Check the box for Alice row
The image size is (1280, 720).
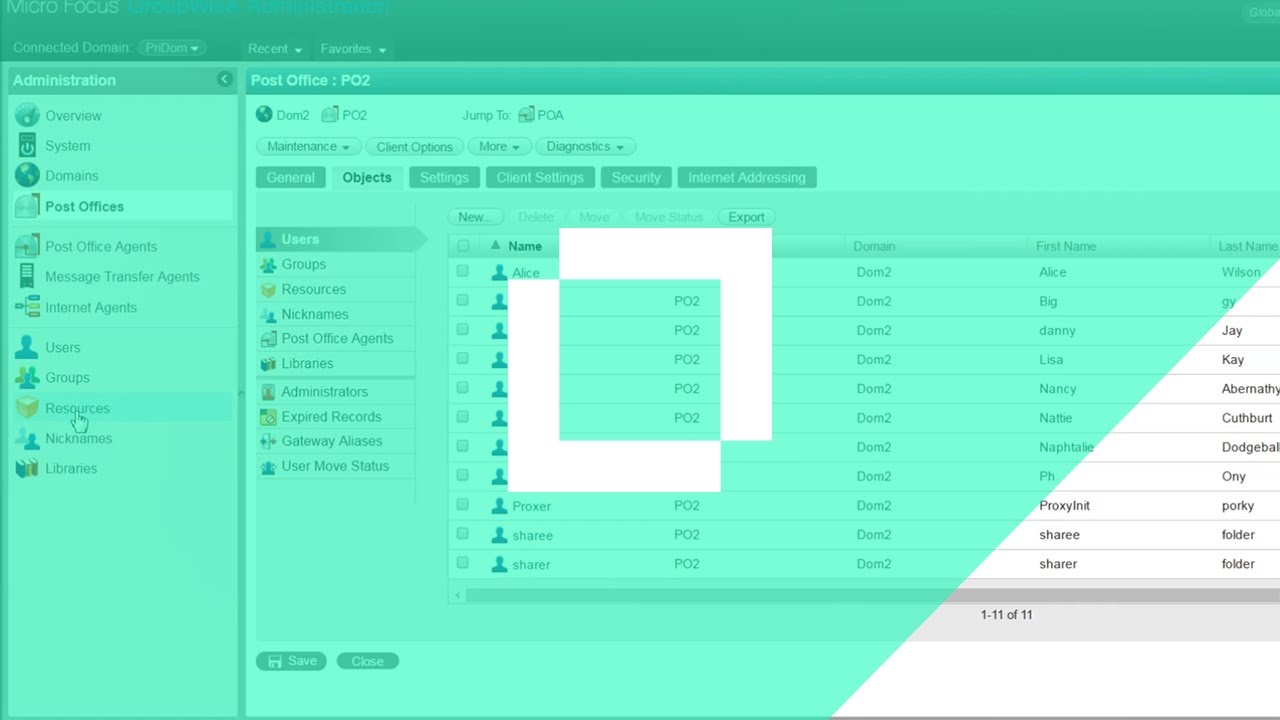(463, 271)
